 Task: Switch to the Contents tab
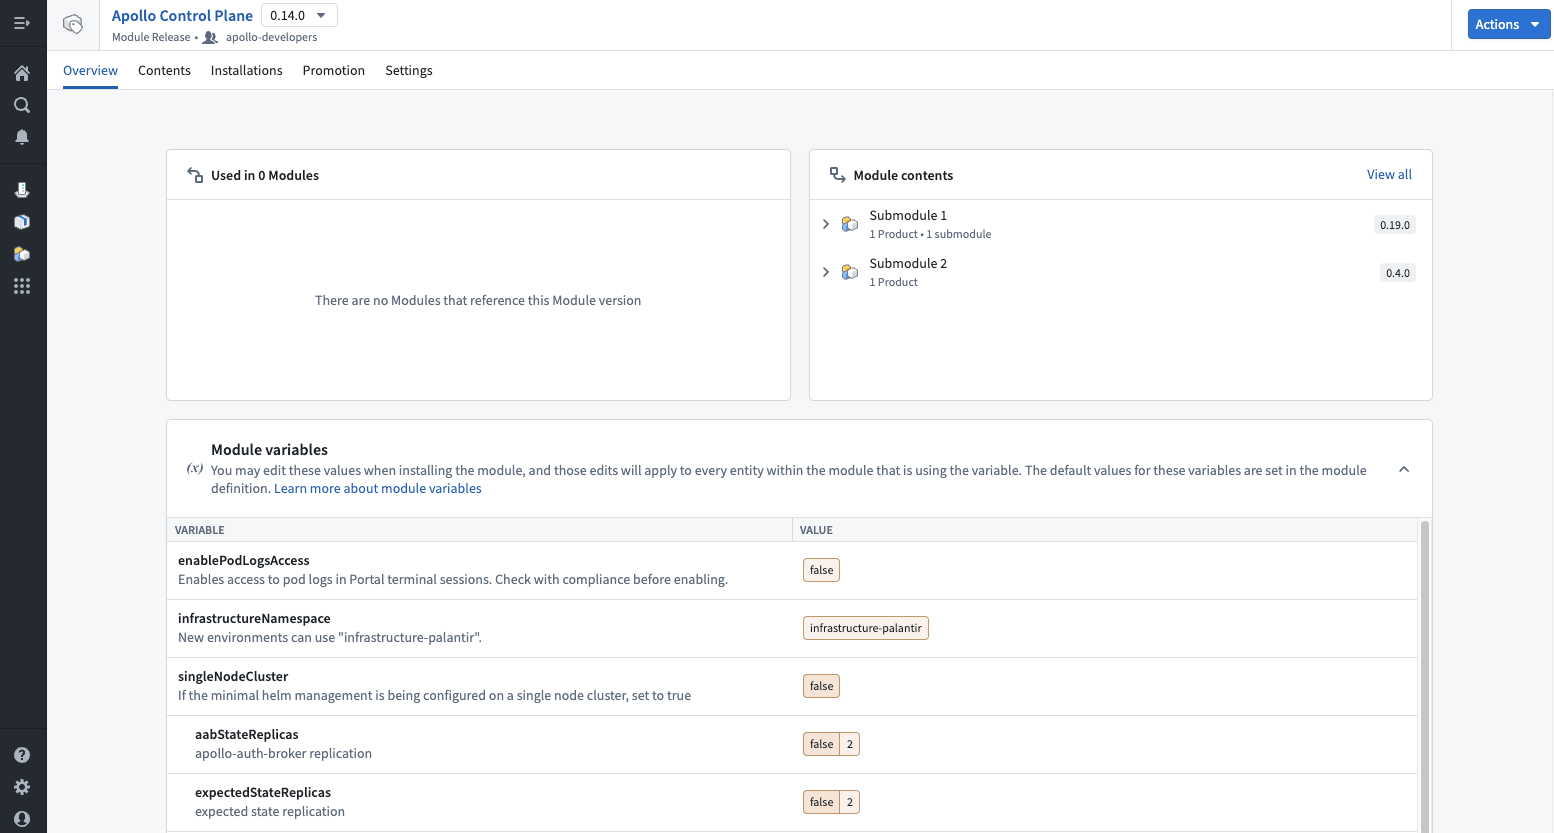(x=164, y=70)
